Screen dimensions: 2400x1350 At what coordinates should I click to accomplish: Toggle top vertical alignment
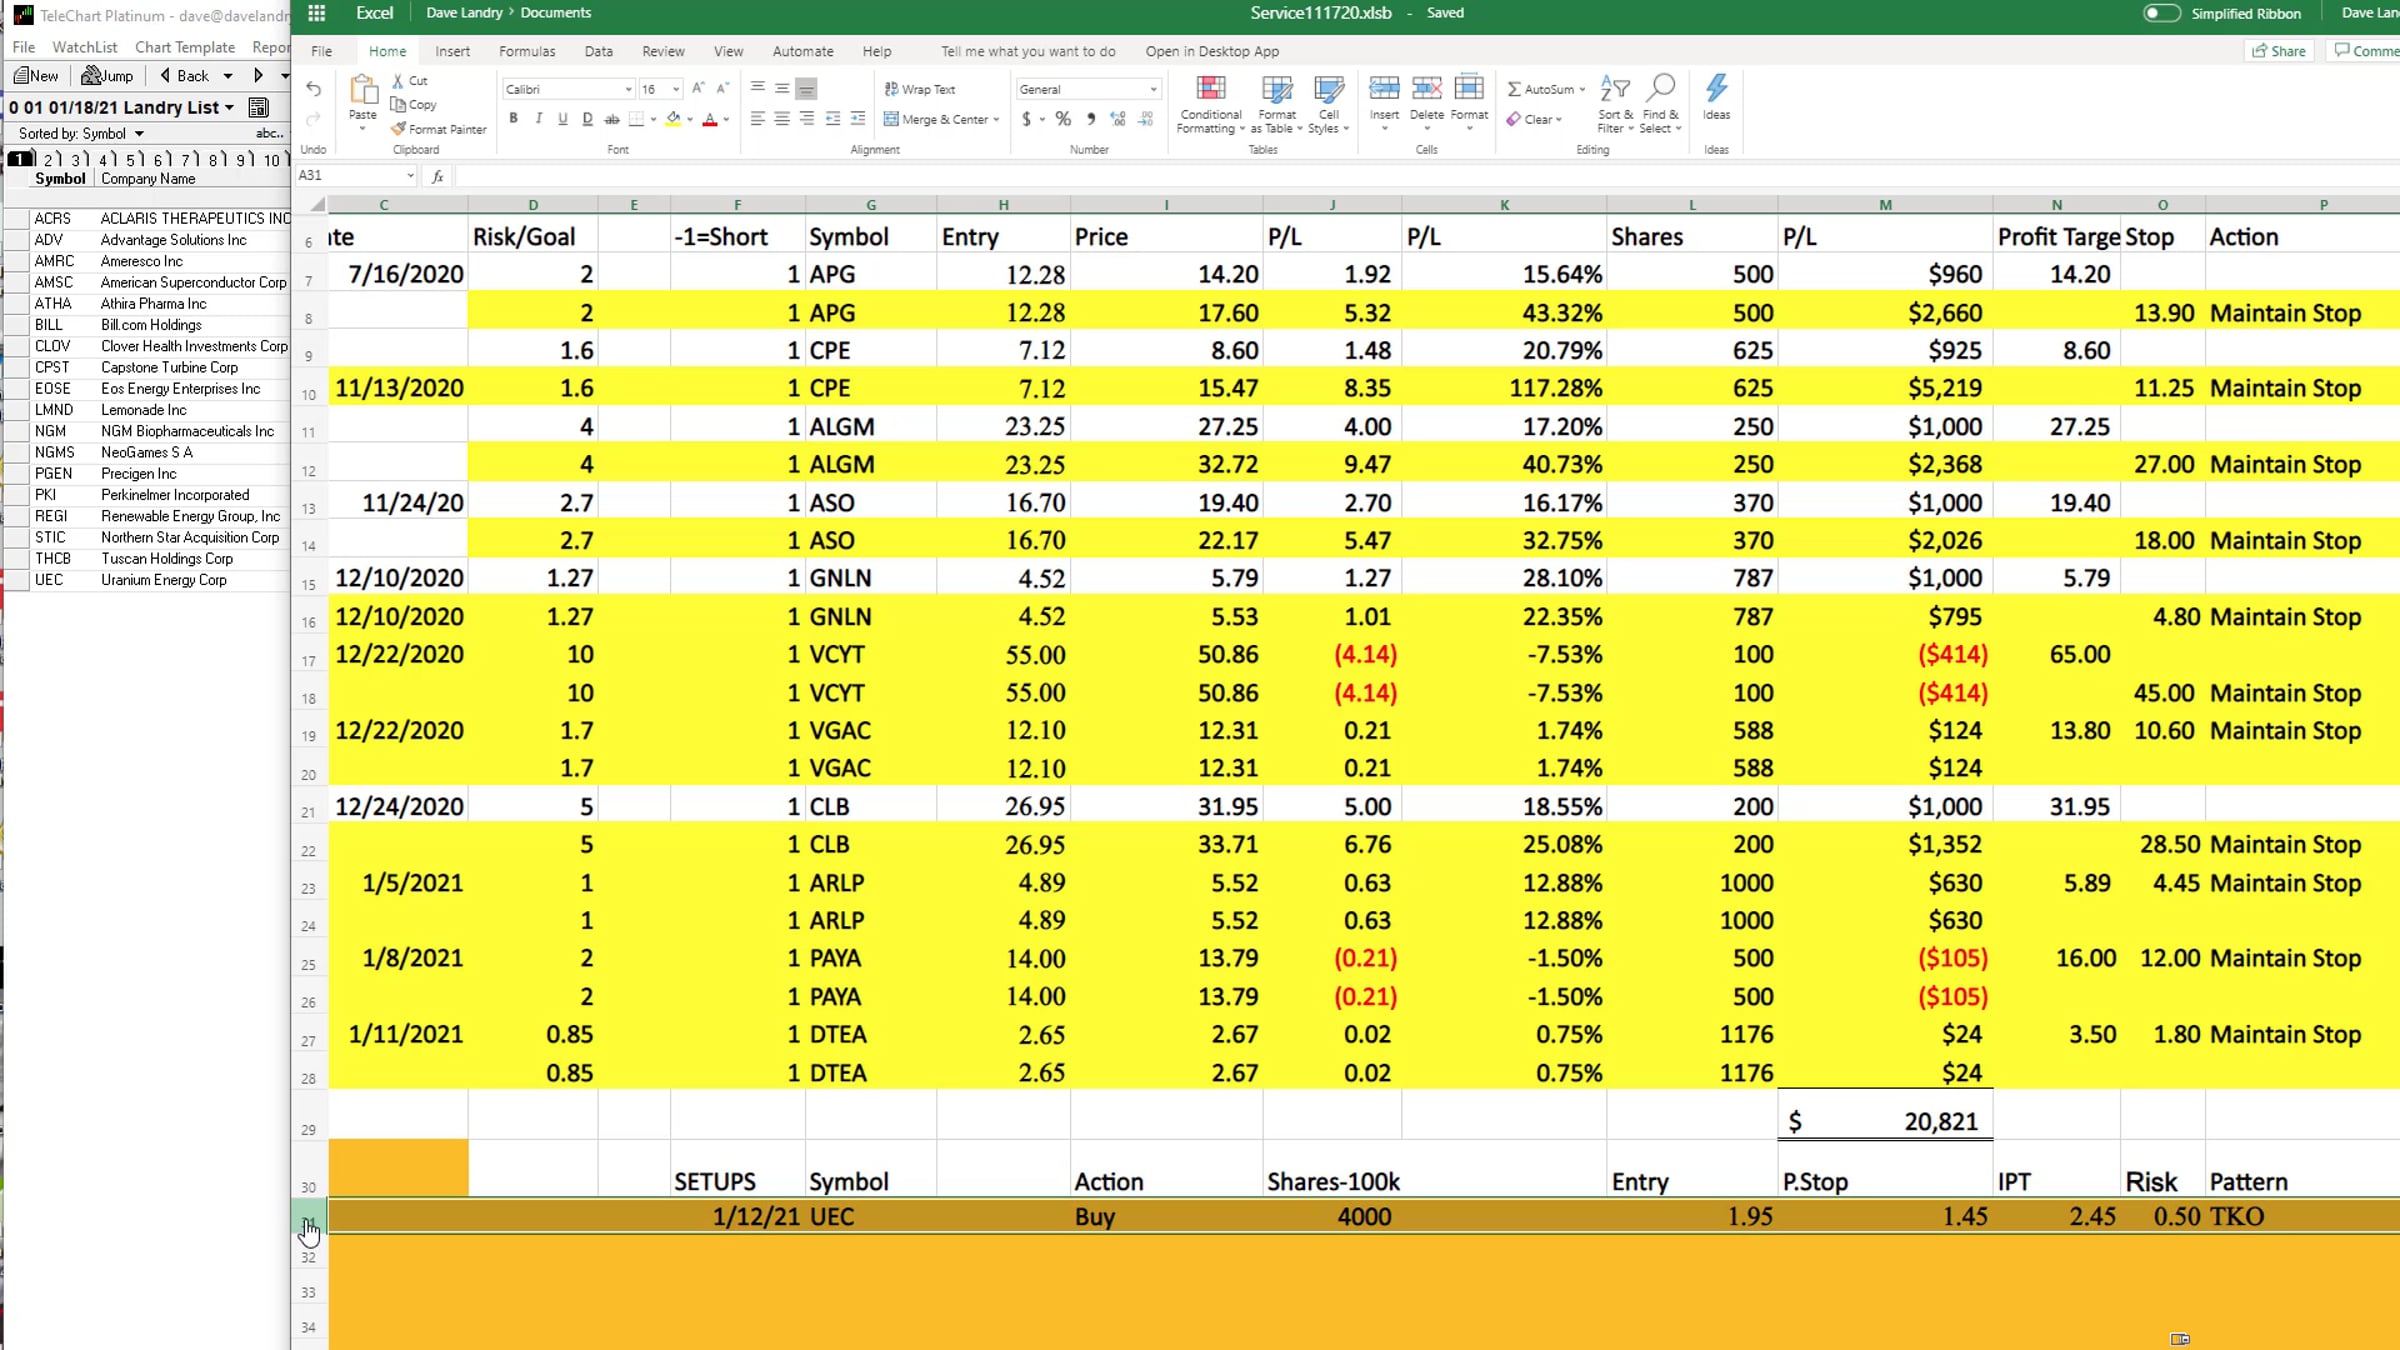pyautogui.click(x=757, y=88)
